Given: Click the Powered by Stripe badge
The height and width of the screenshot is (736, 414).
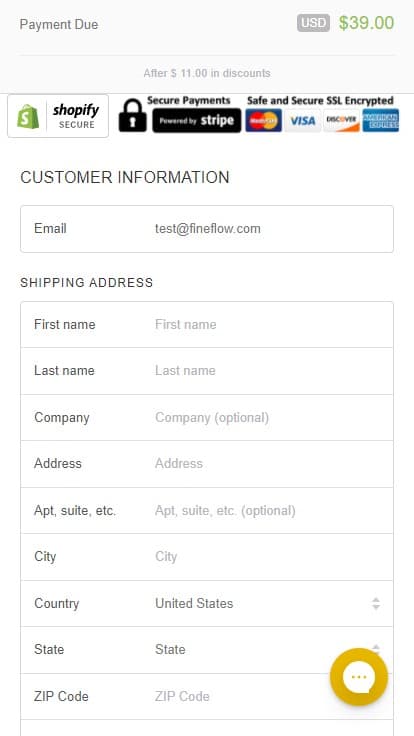Looking at the screenshot, I should pos(197,121).
